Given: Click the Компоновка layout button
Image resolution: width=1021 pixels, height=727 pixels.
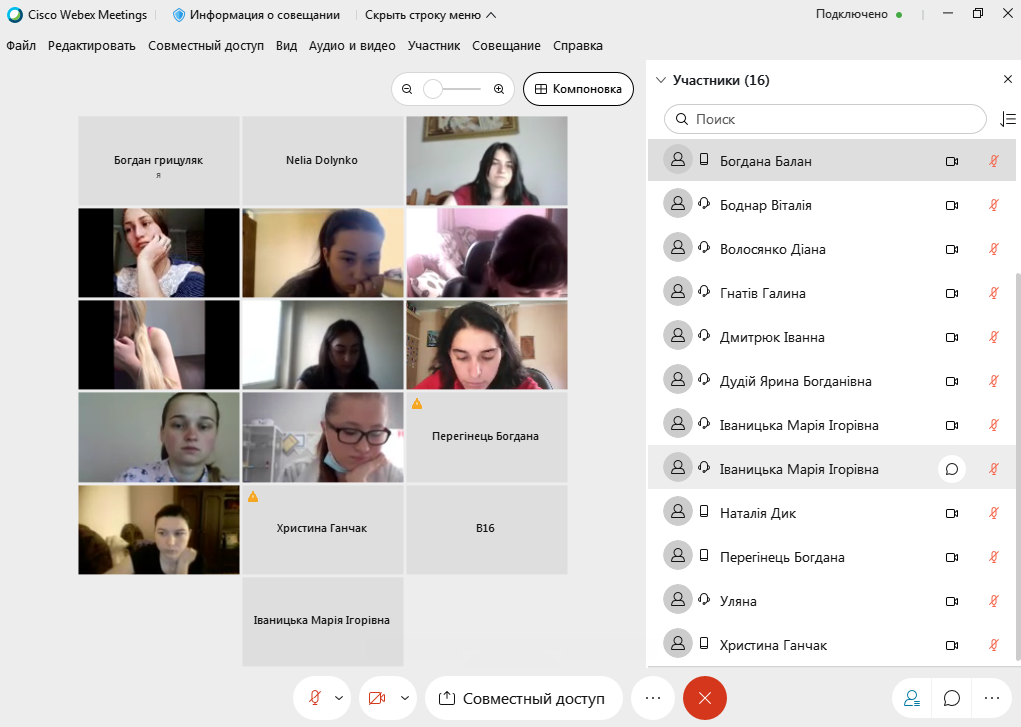Looking at the screenshot, I should [x=578, y=89].
